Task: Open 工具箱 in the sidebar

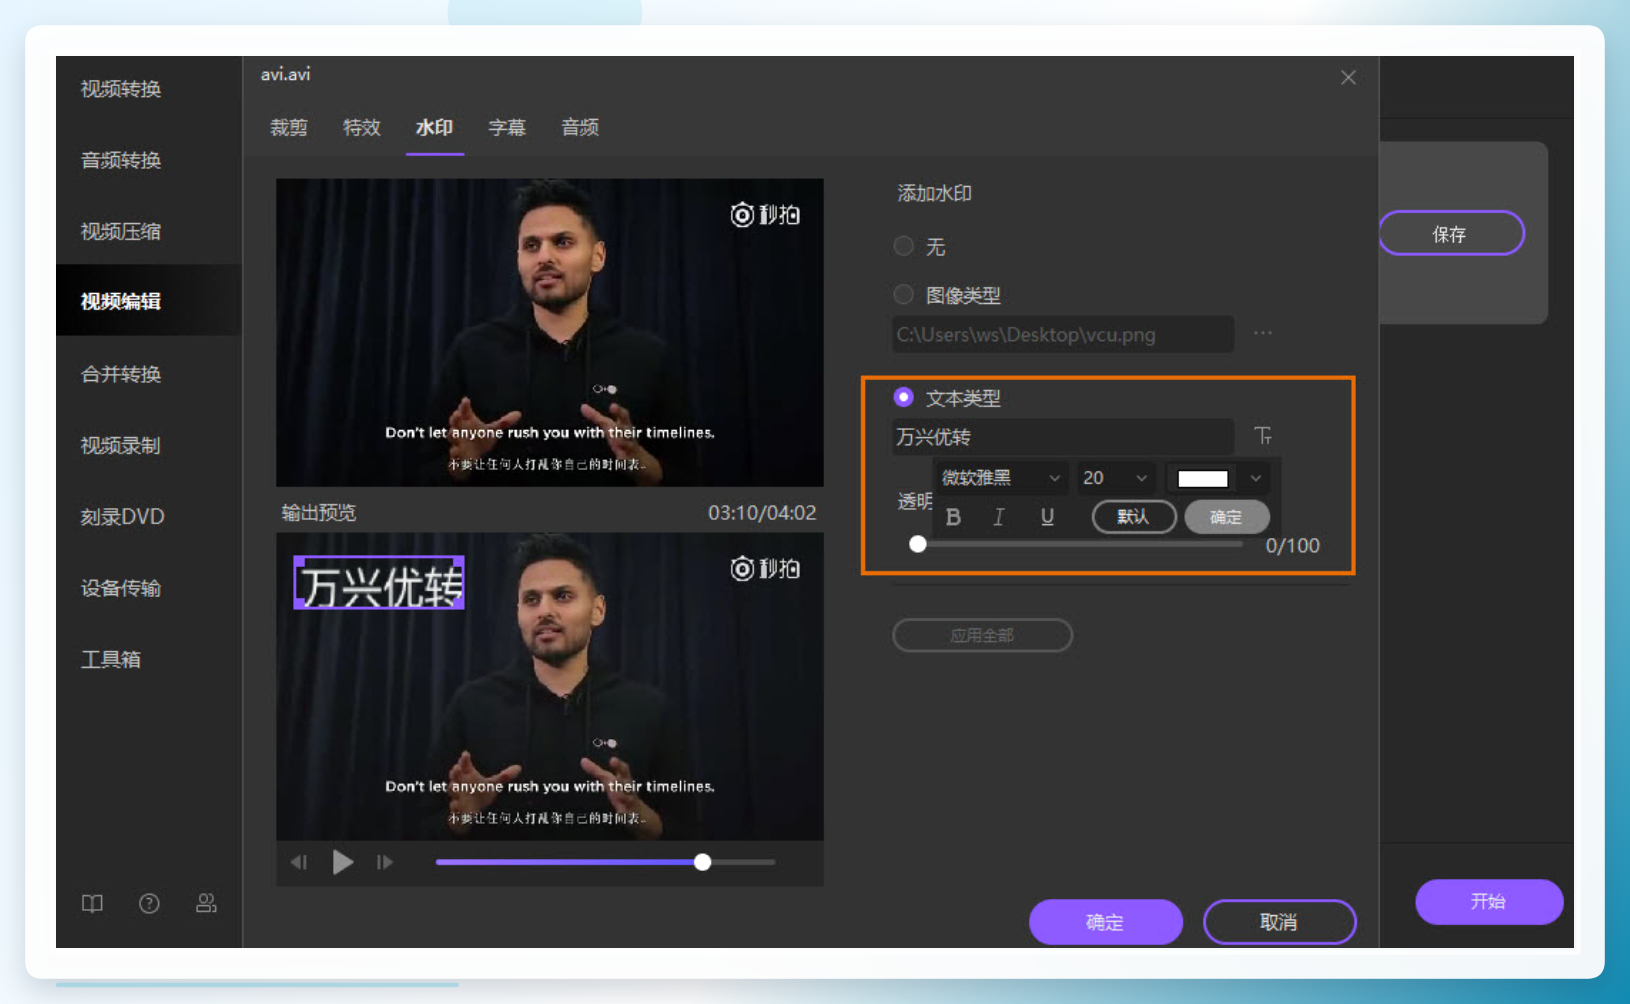Action: tap(111, 660)
